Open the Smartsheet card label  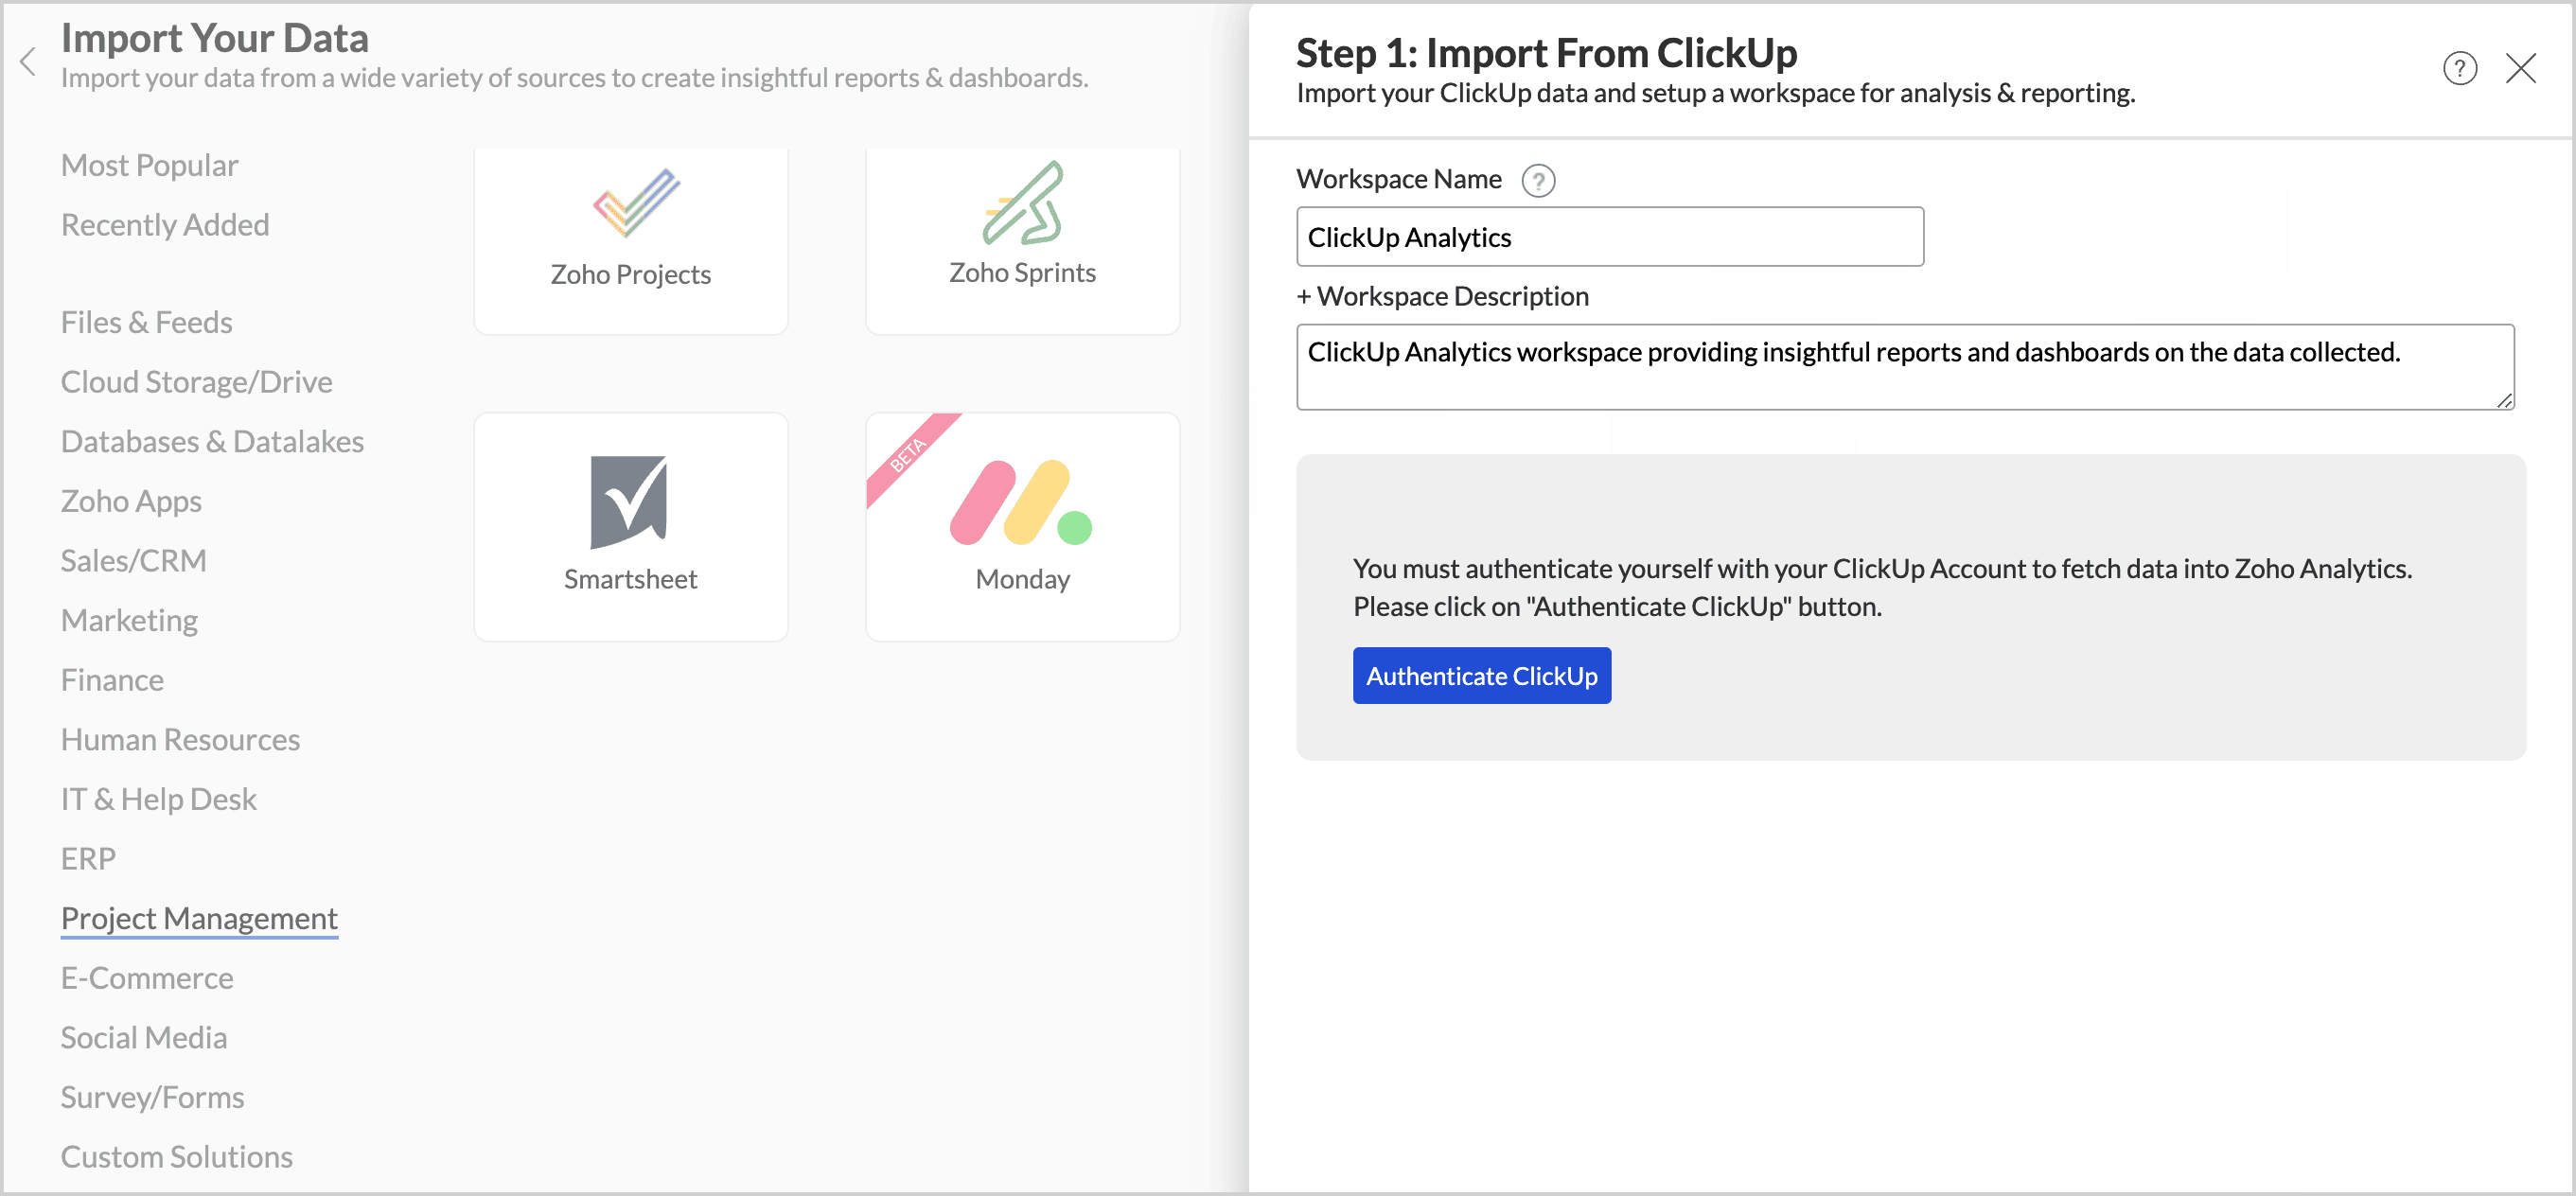630,579
